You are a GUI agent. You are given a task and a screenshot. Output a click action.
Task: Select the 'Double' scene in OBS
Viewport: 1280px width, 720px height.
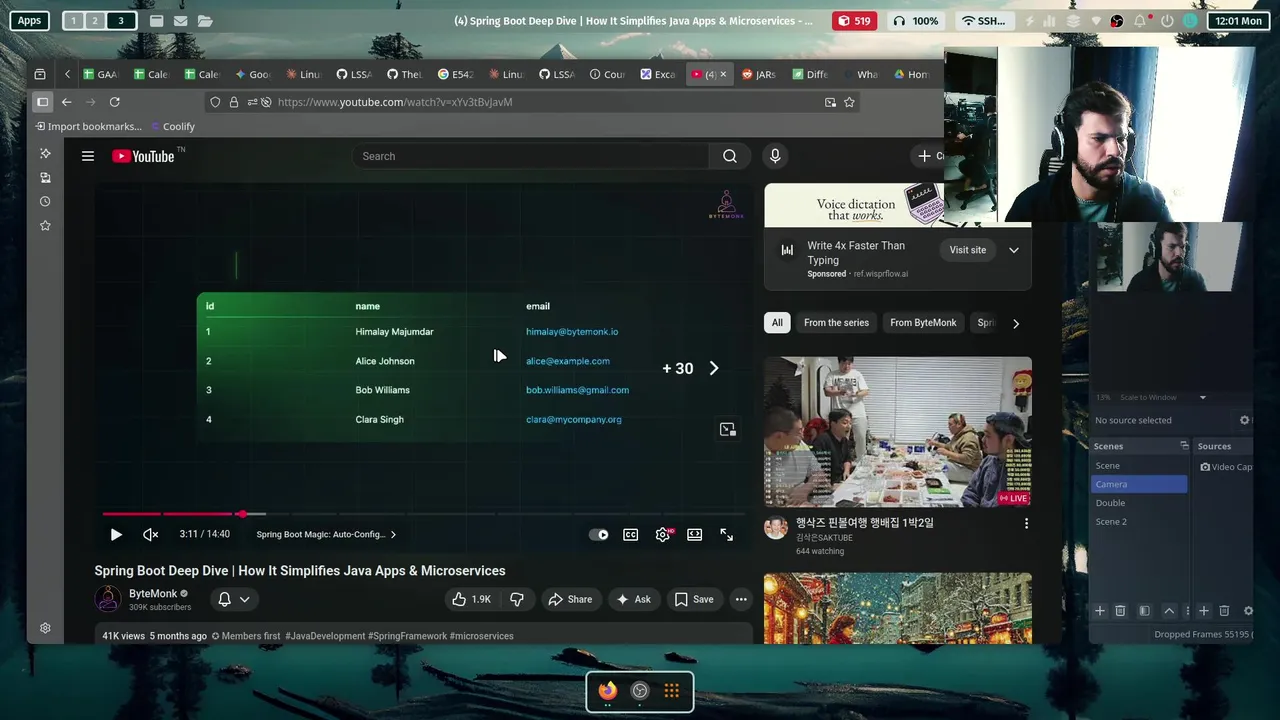click(x=1140, y=503)
